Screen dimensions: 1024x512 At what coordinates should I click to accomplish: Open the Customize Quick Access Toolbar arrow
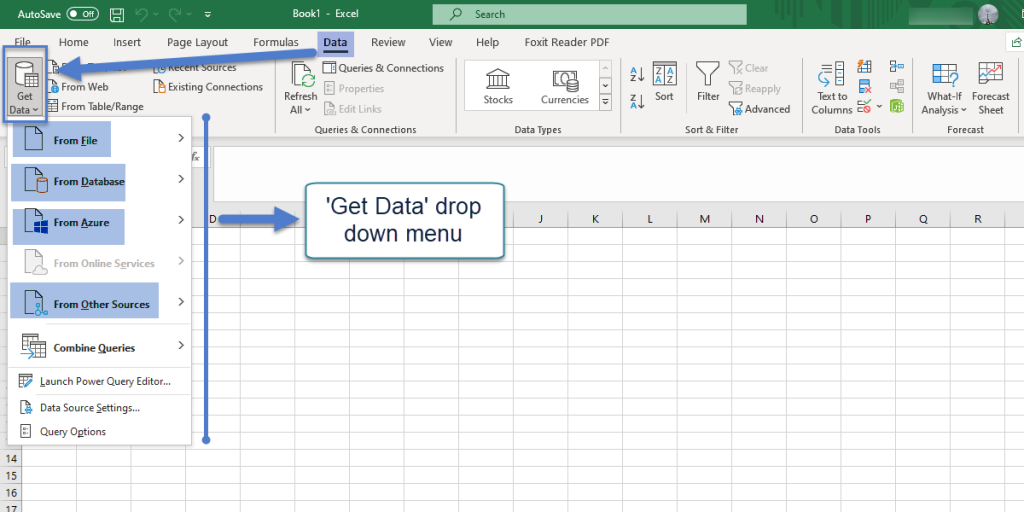point(208,14)
